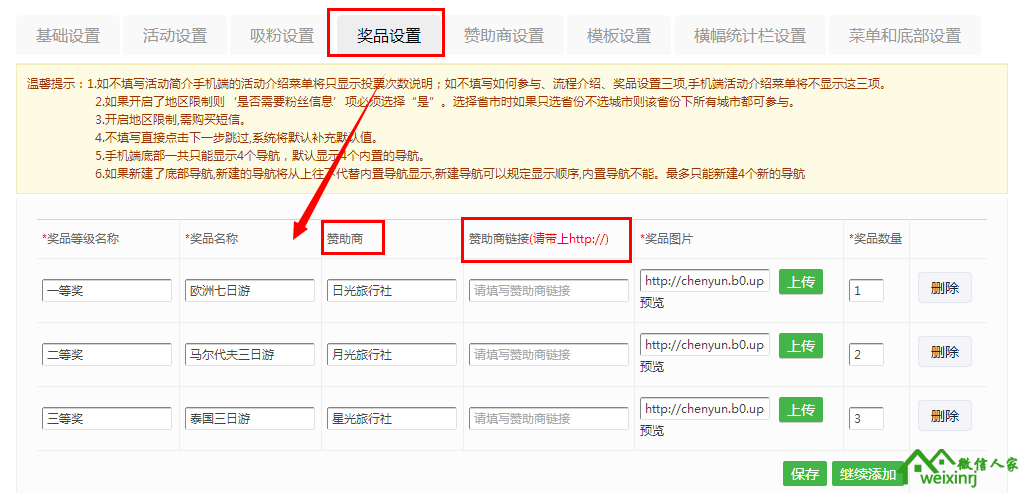This screenshot has height=493, width=1027.
Task: Click the 星光旅行社 sponsor field
Action: click(392, 418)
